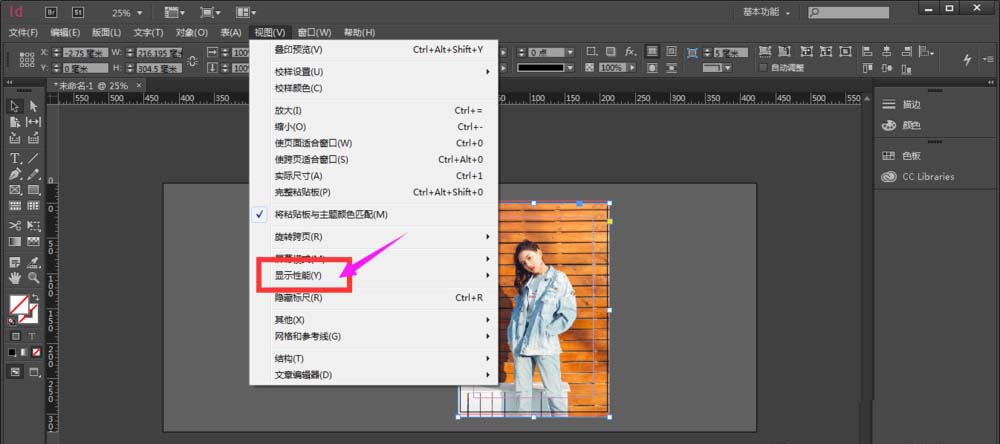The image size is (1000, 444).
Task: Open the 25% zoom level dropdown
Action: [126, 13]
